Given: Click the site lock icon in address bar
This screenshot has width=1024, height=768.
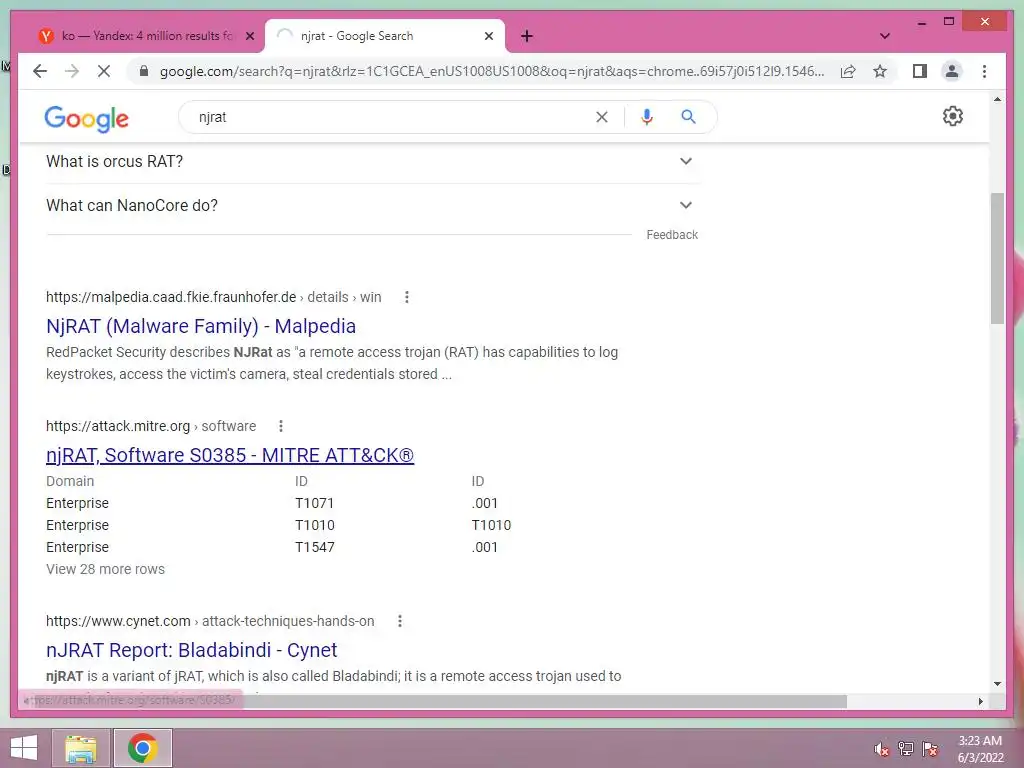Looking at the screenshot, I should coord(144,71).
